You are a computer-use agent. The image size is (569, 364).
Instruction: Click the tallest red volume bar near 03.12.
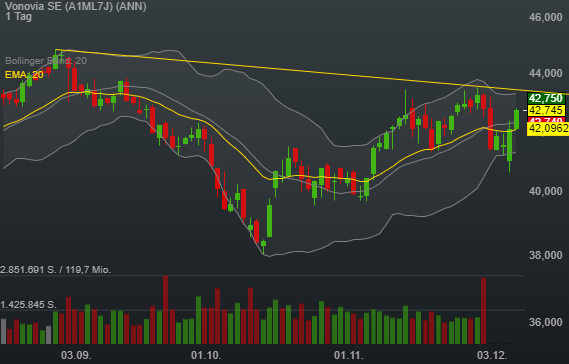(483, 311)
